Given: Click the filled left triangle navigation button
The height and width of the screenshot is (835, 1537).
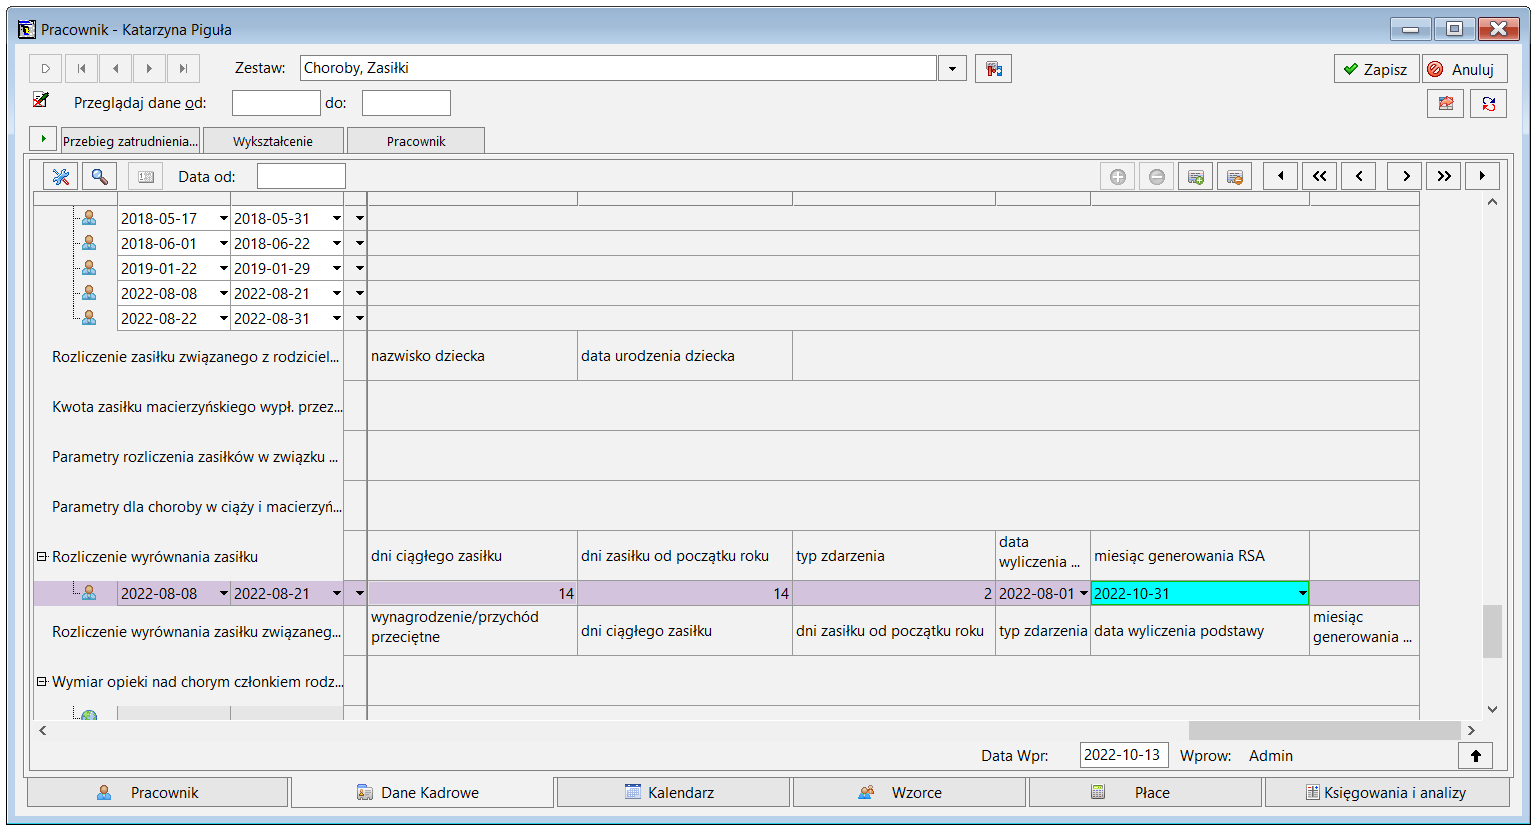Looking at the screenshot, I should tap(1281, 177).
